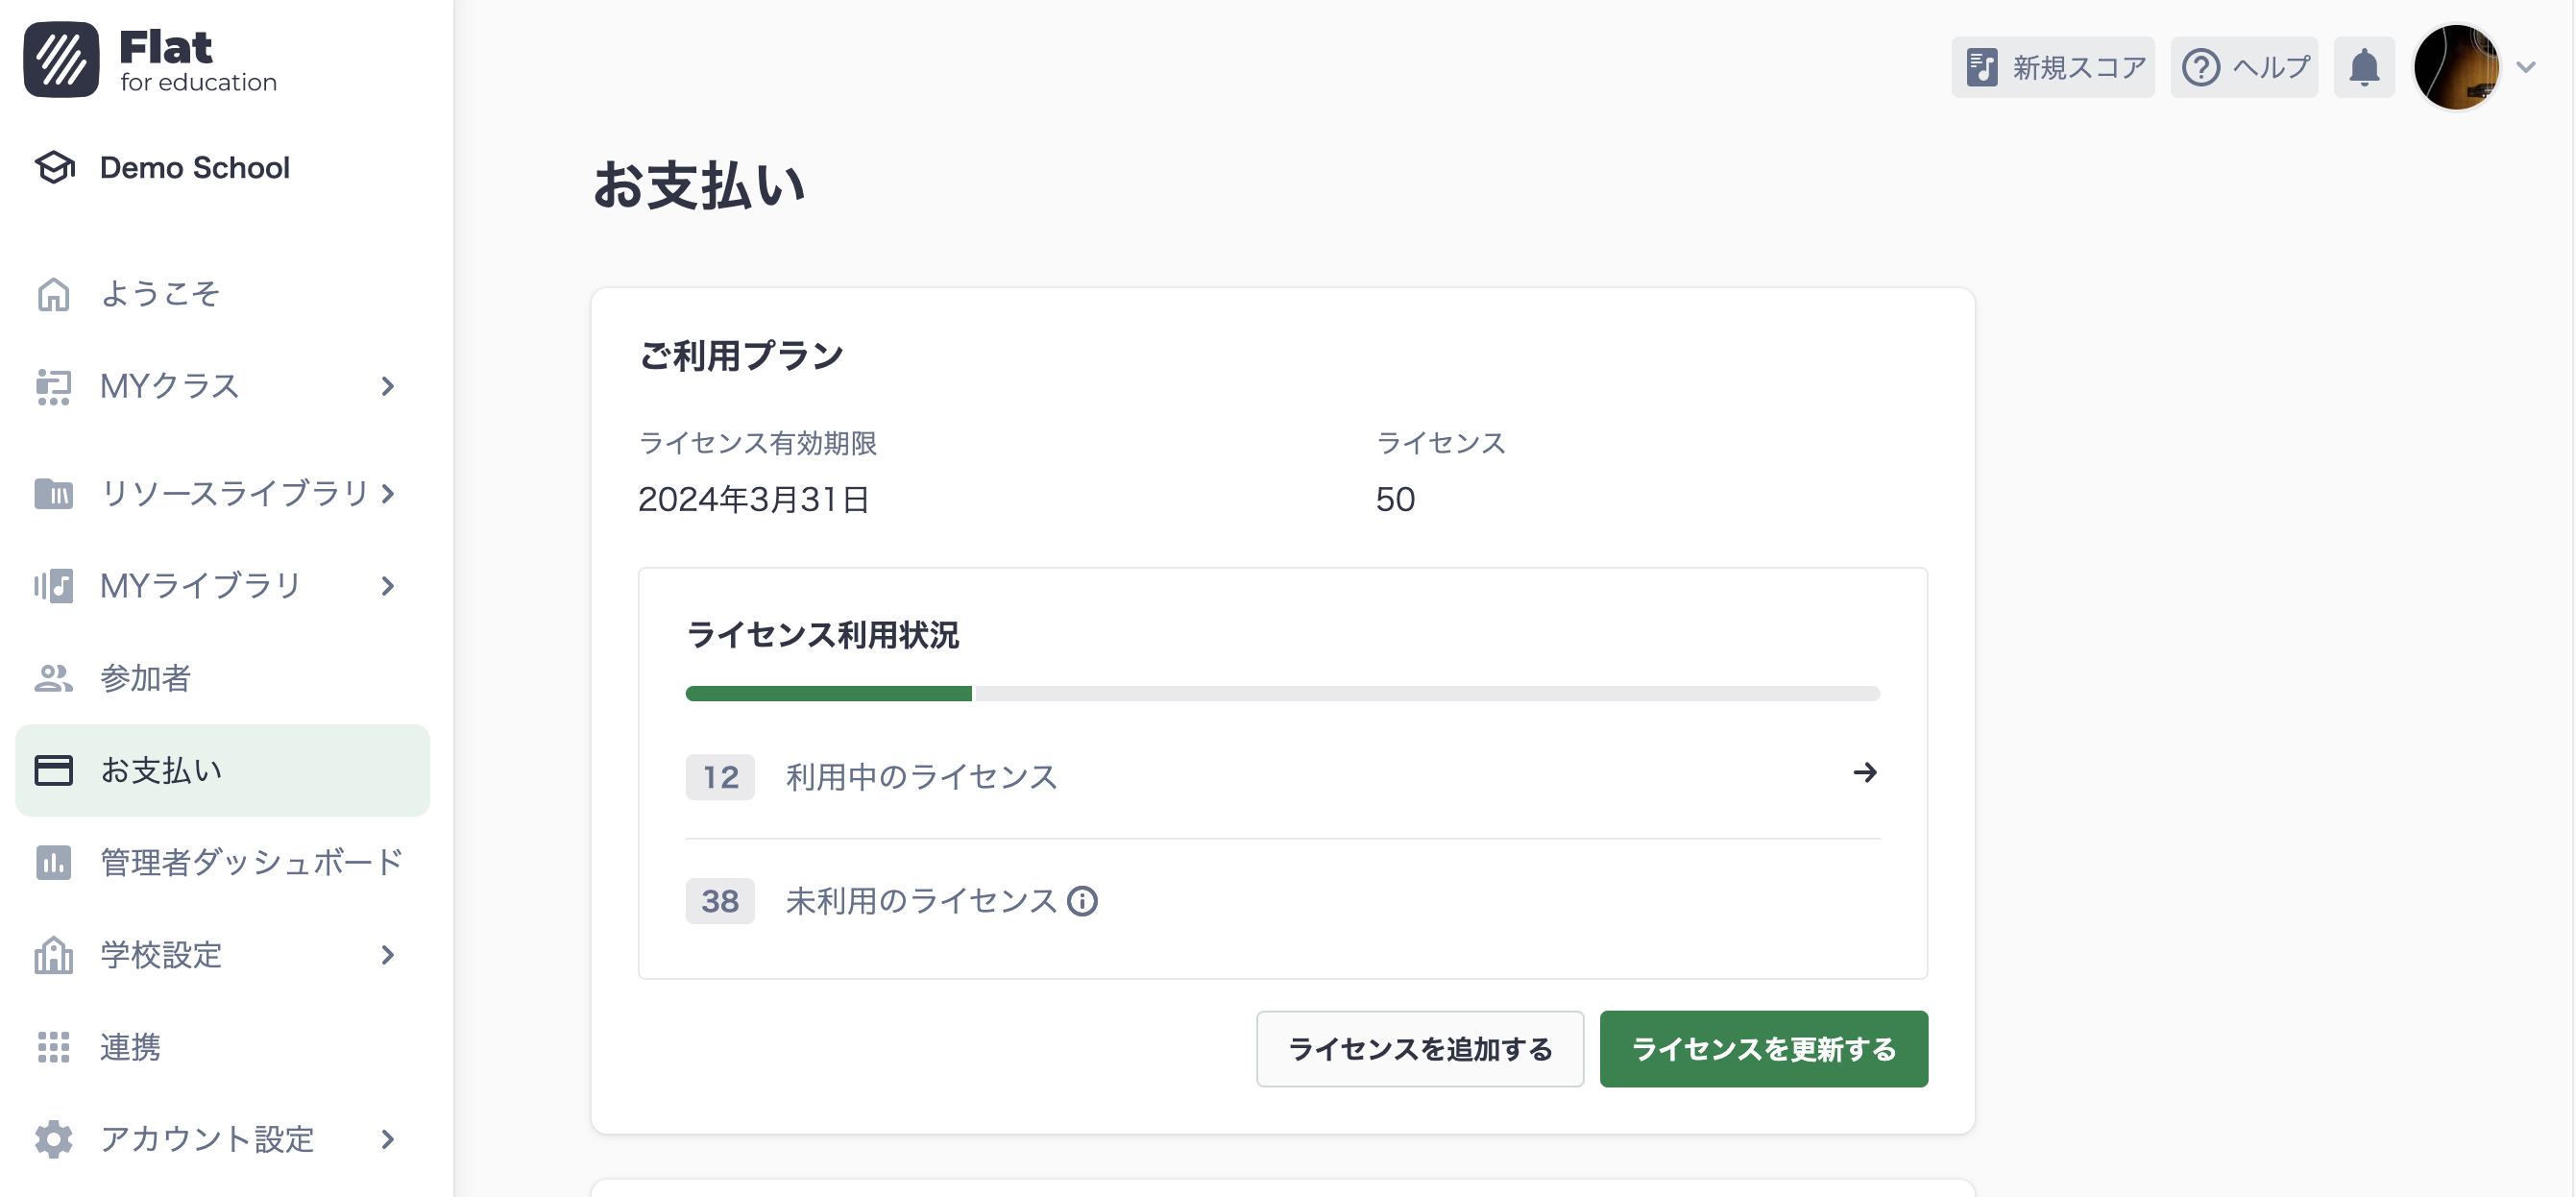This screenshot has height=1197, width=2576.
Task: Open the 連携 integrations section
Action: pos(129,1047)
